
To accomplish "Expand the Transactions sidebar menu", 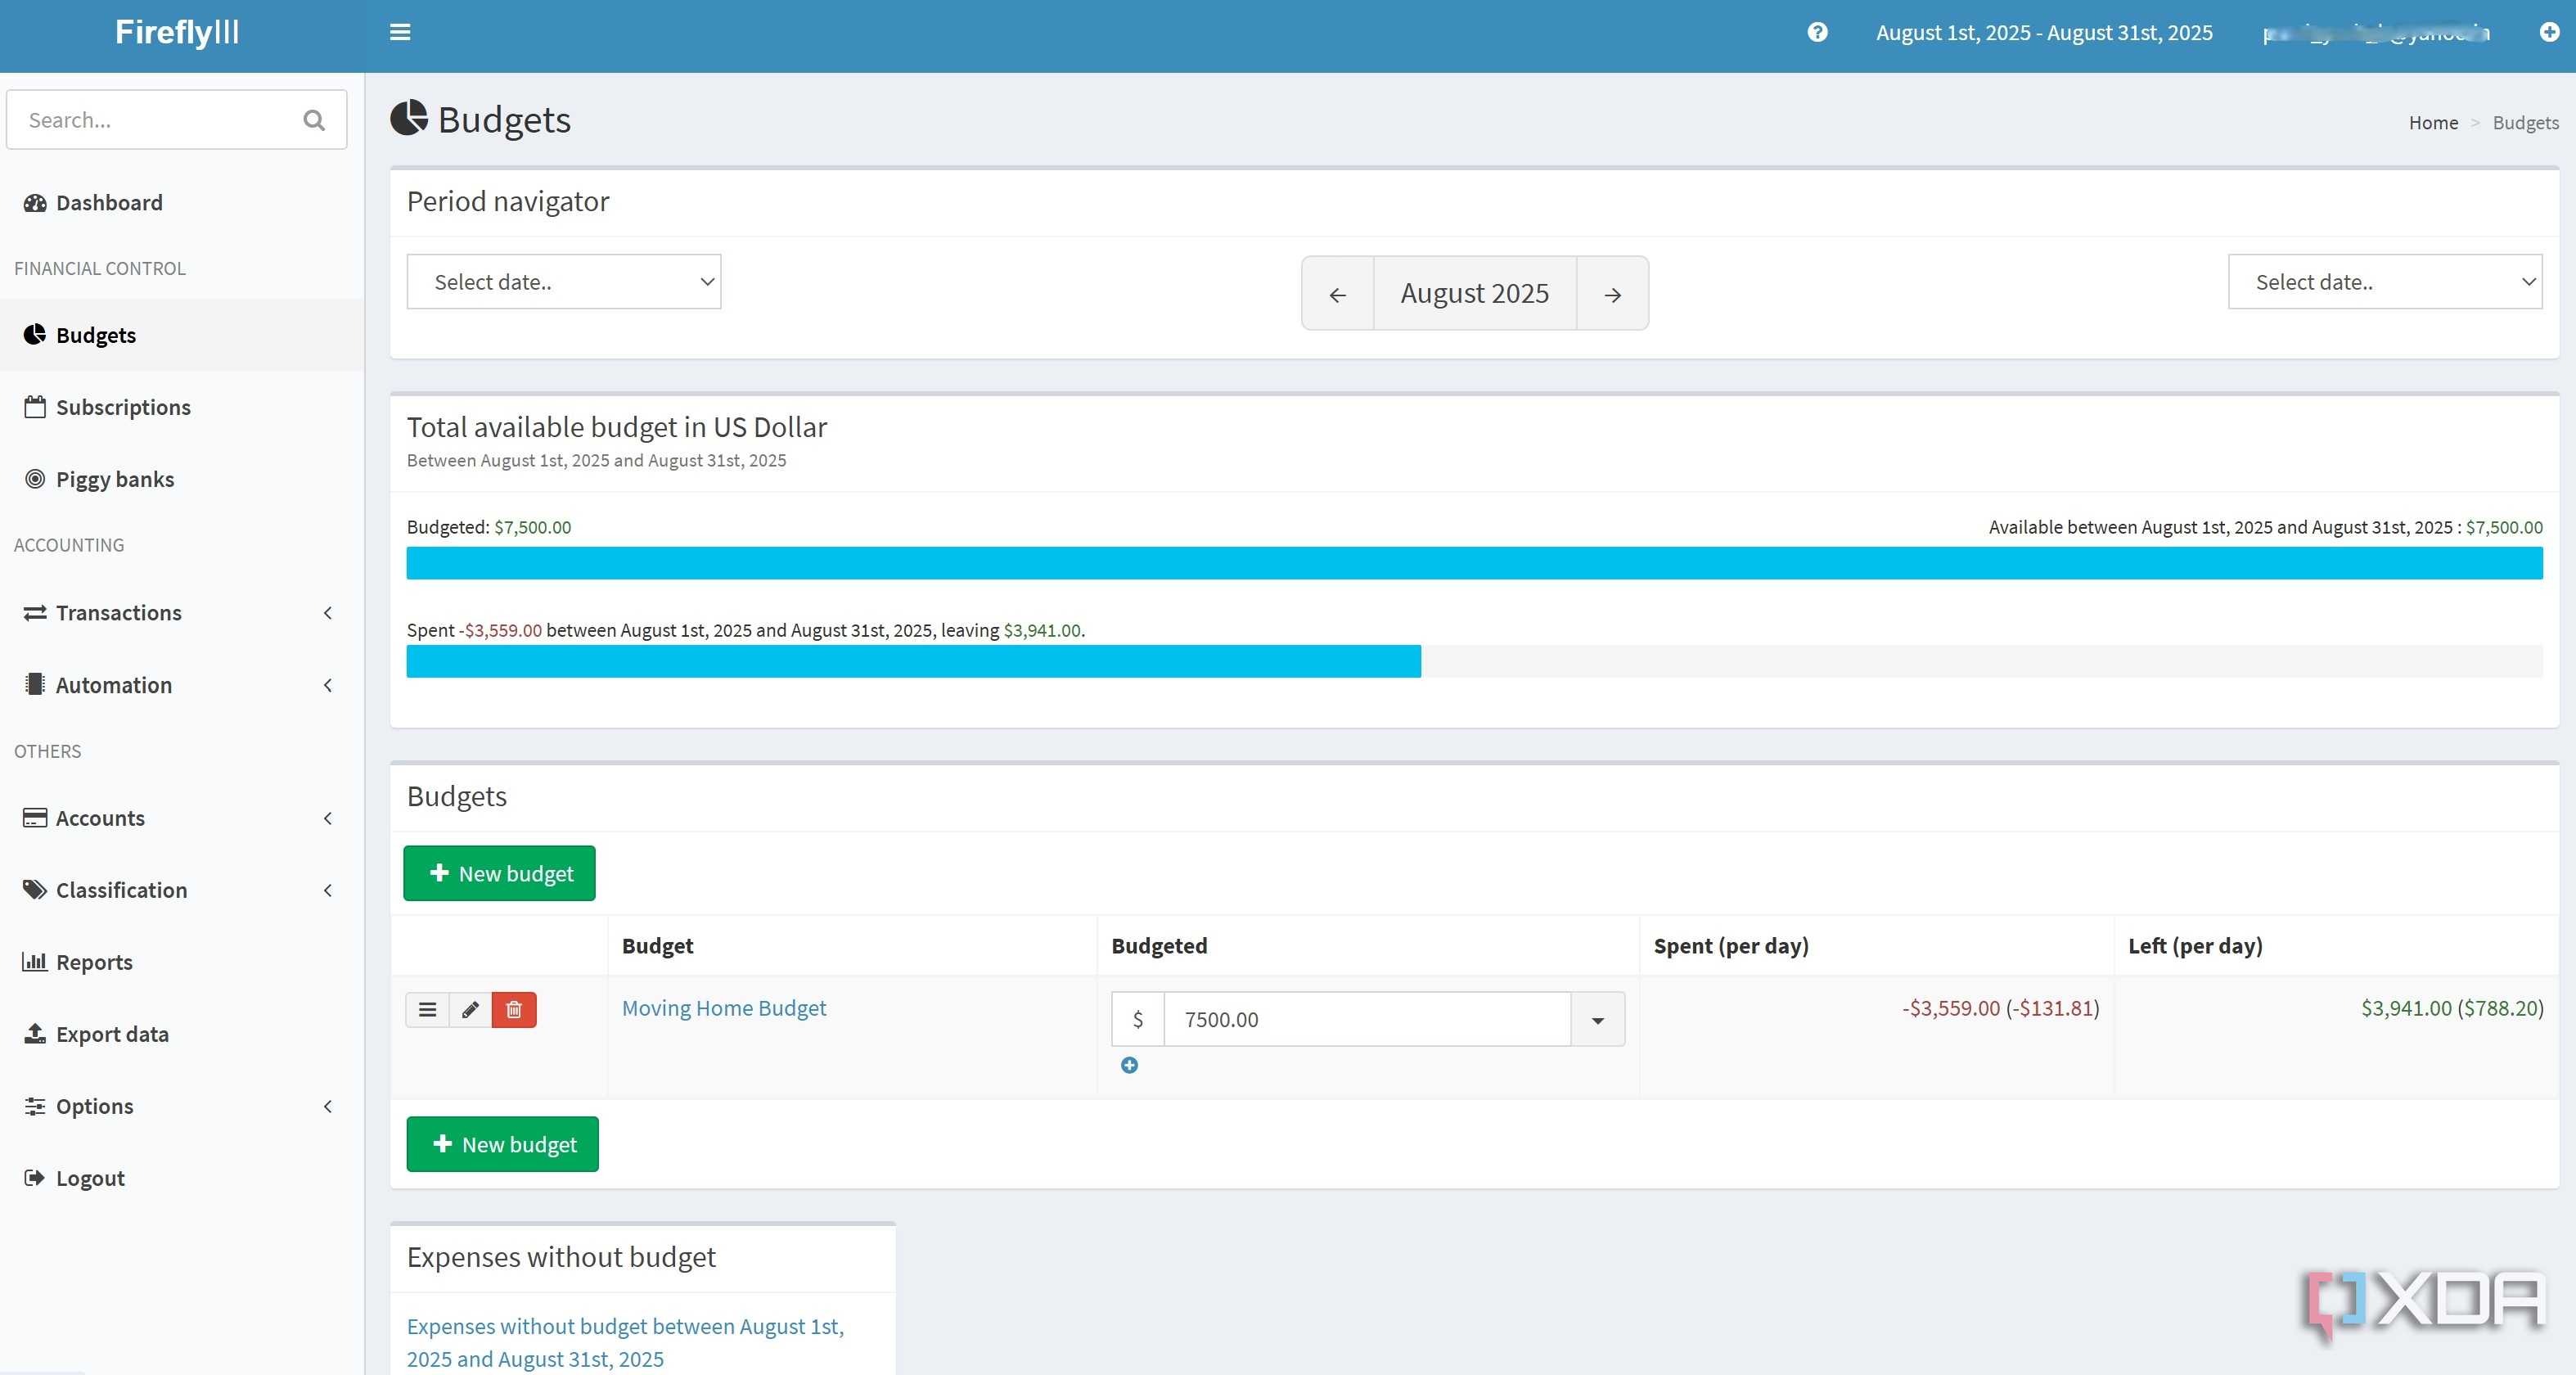I will click(x=182, y=613).
